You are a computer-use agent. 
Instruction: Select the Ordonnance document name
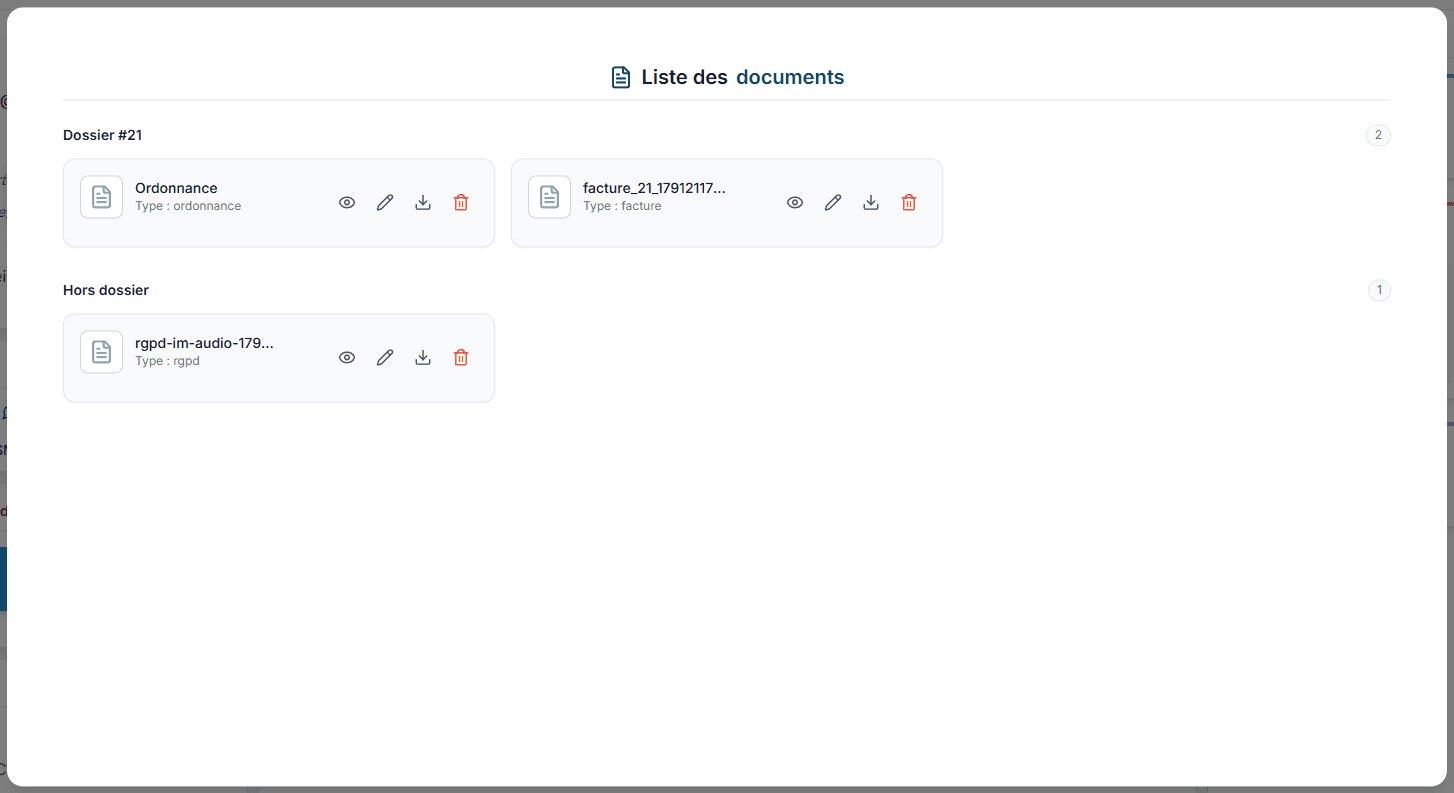click(x=176, y=188)
